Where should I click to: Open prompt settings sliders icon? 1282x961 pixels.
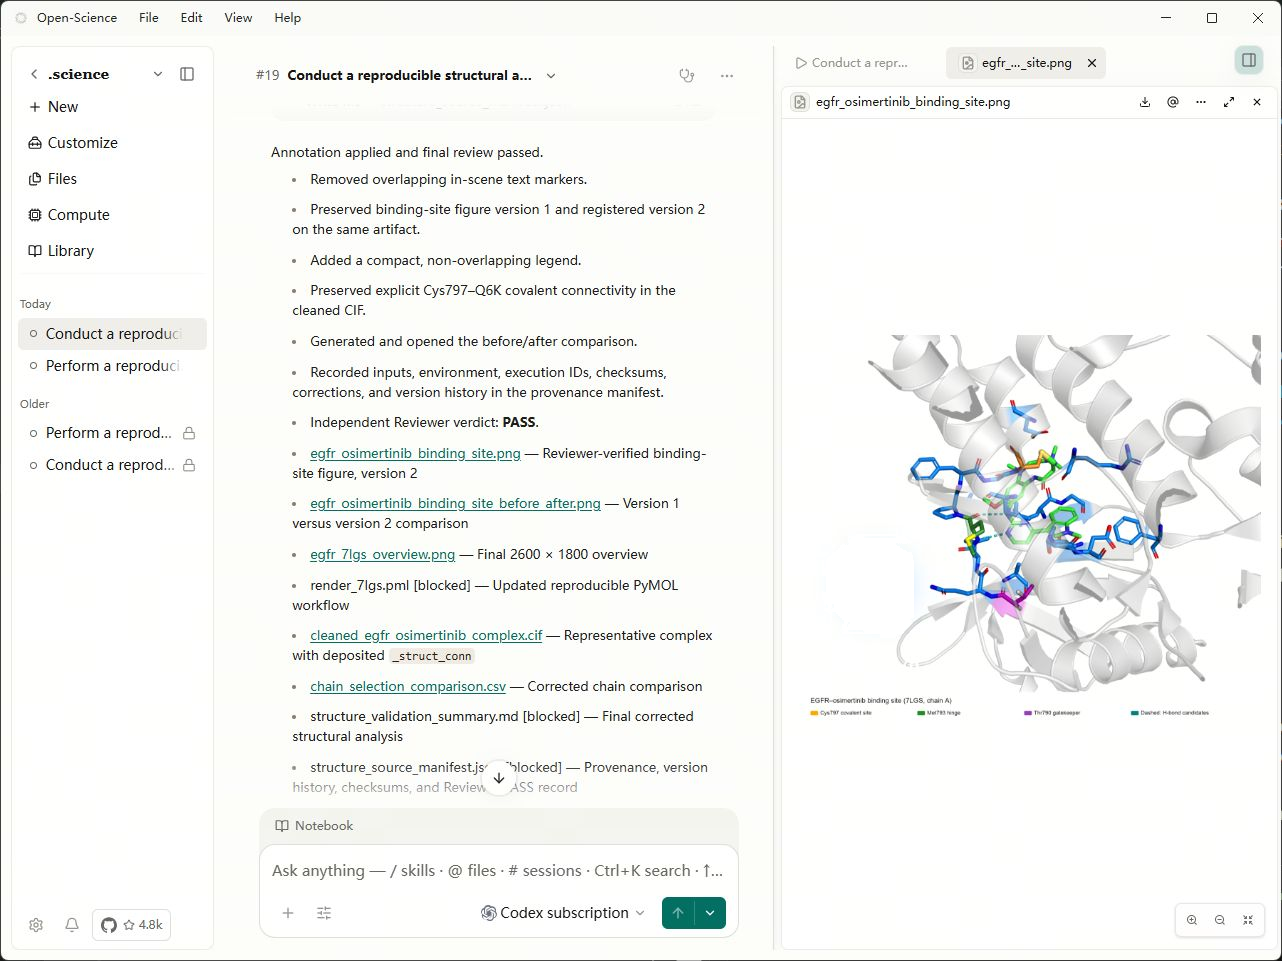point(324,913)
